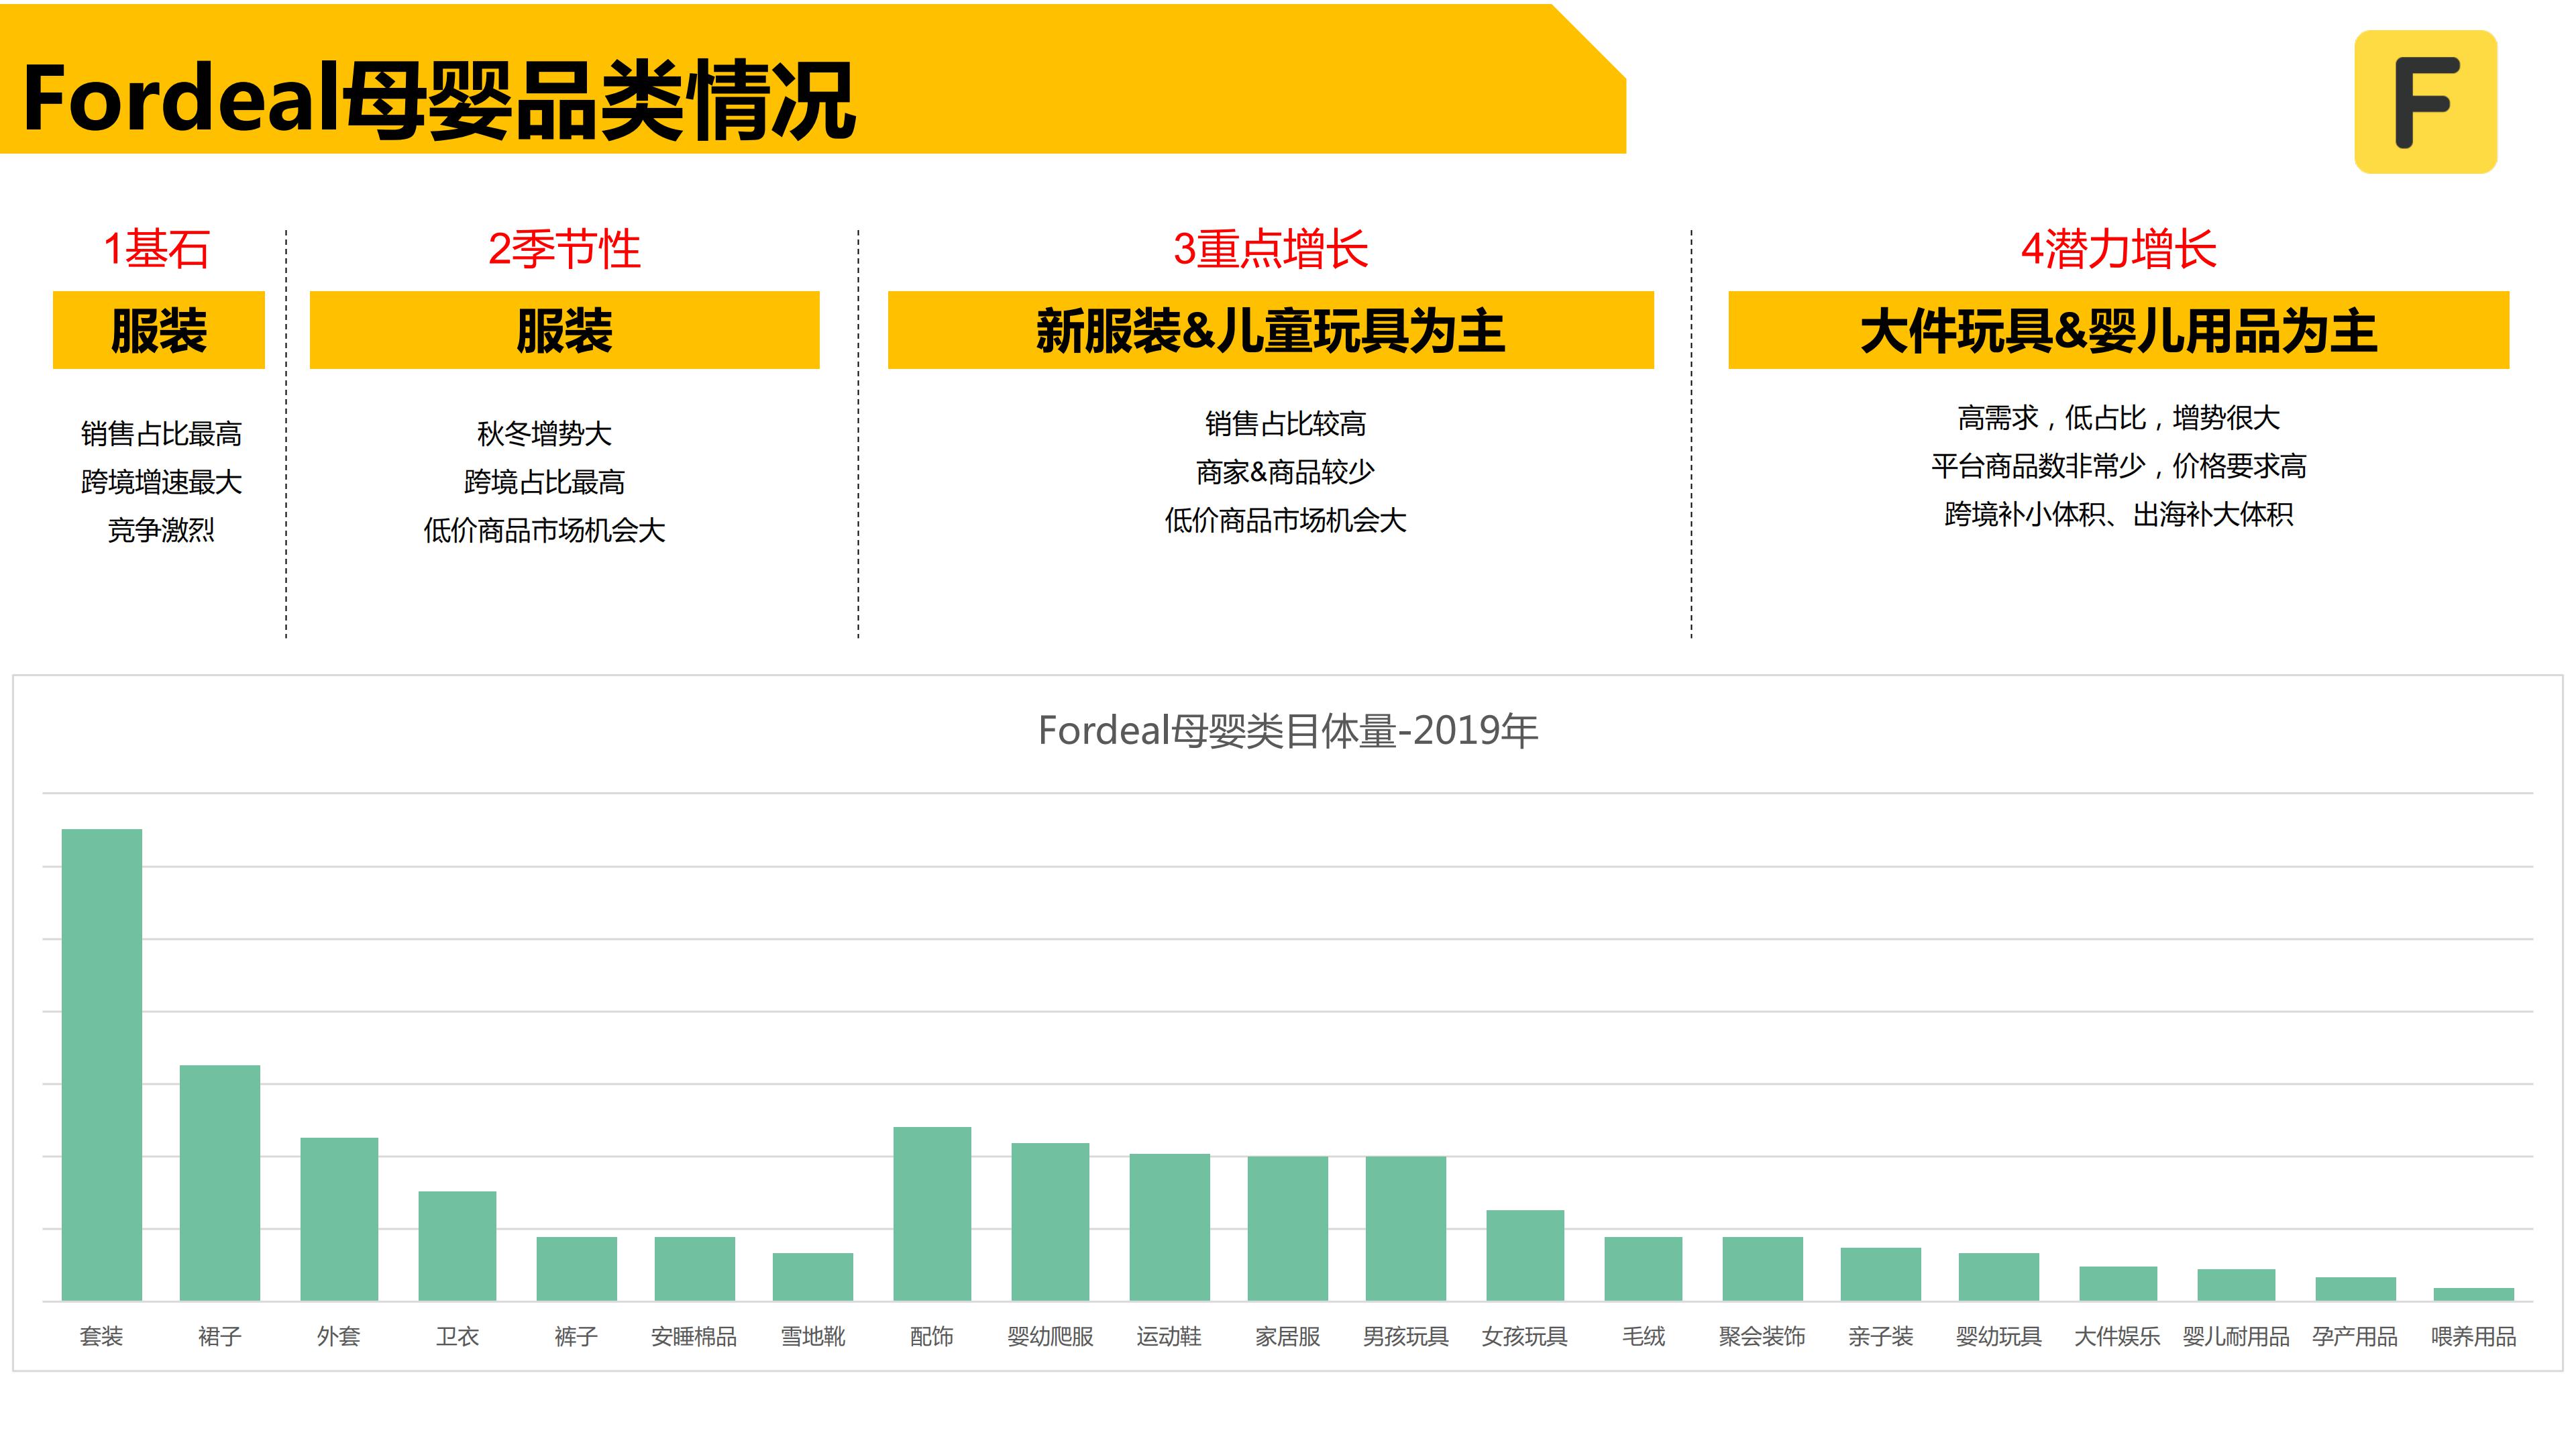
Task: Click the 服装 box under 1基石
Action: 159,330
